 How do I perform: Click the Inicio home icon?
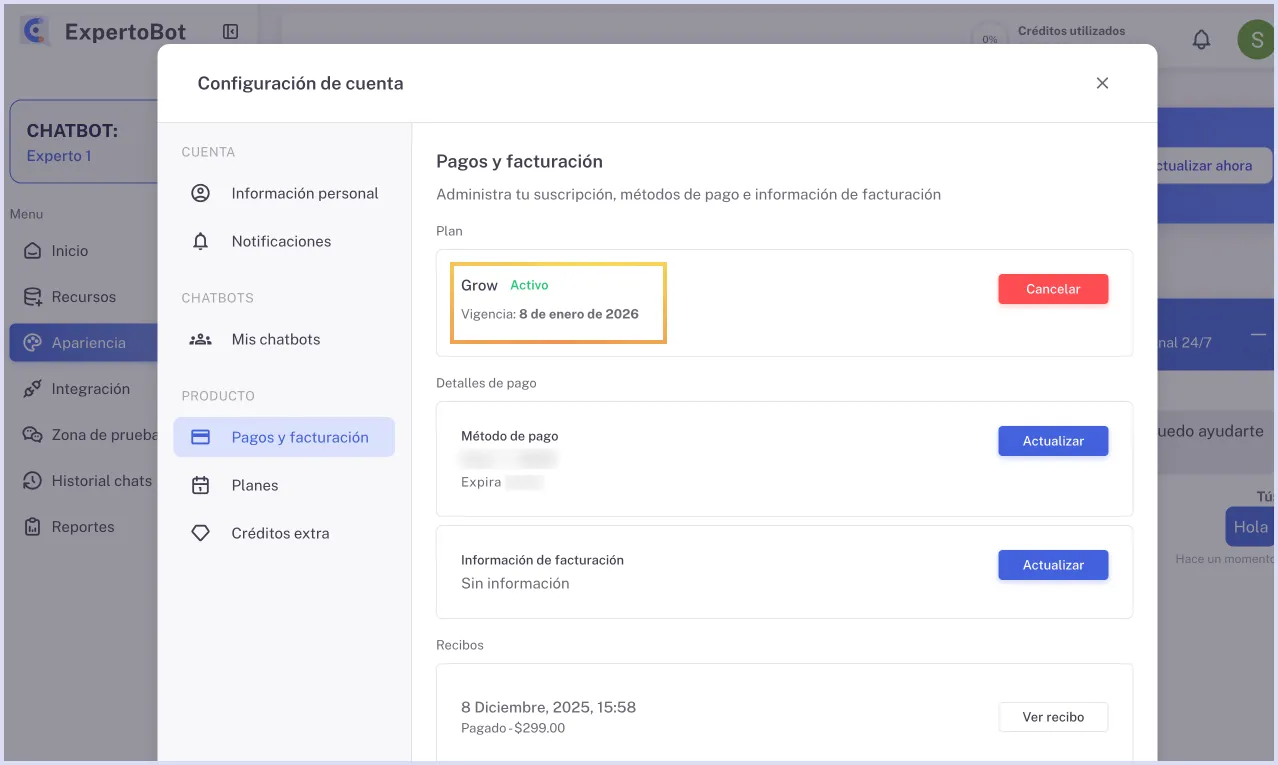33,251
